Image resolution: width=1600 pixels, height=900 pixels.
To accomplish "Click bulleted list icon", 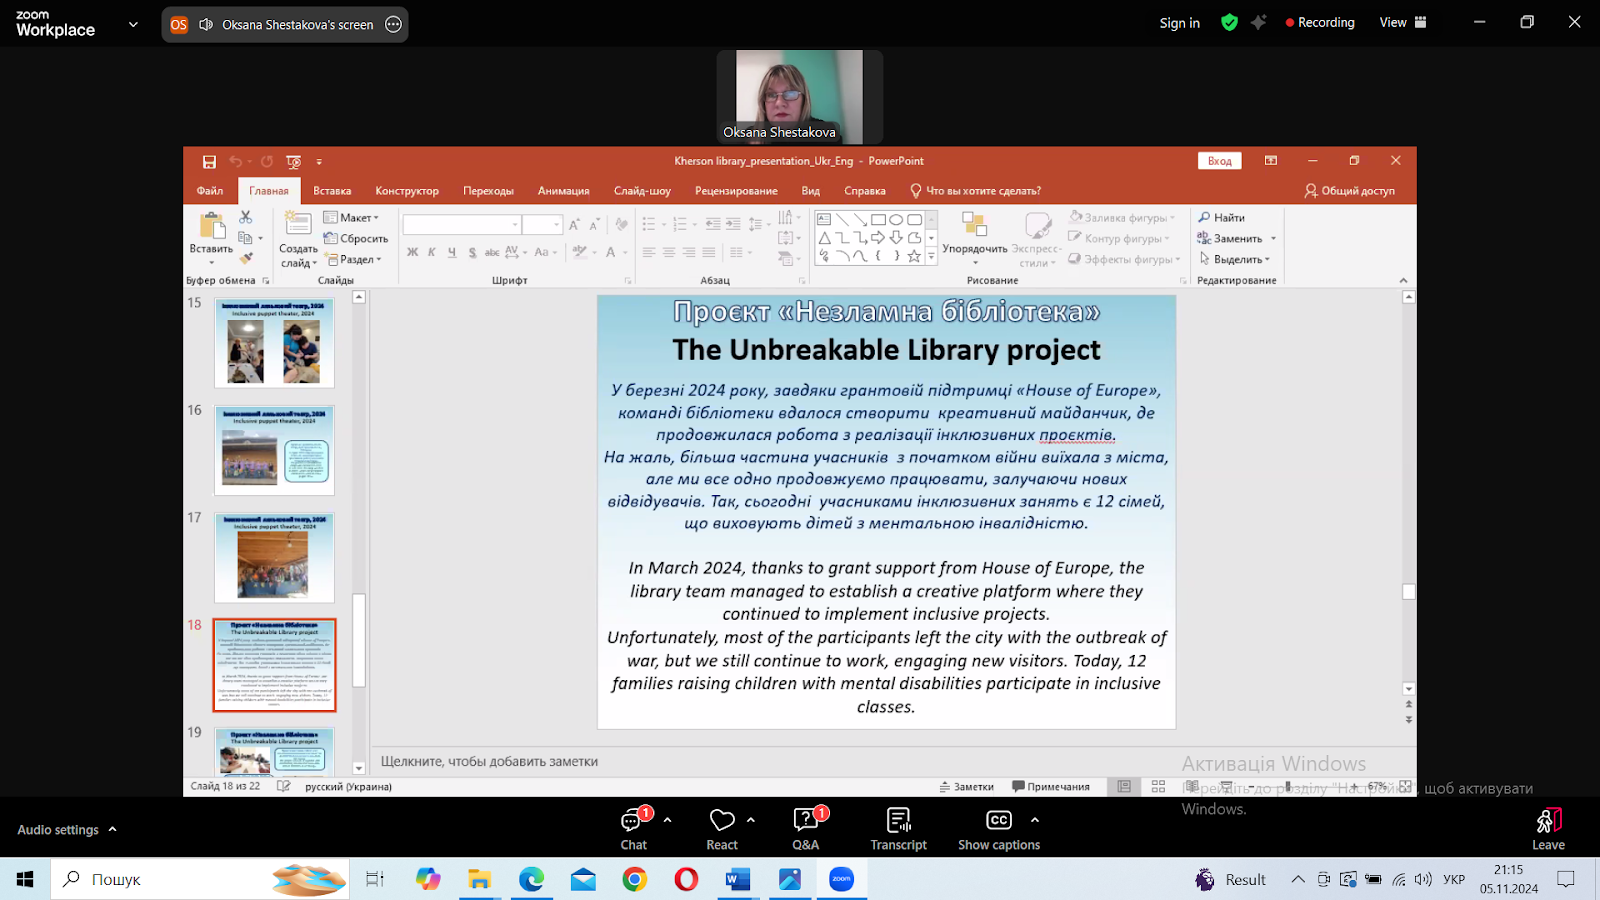I will click(648, 224).
